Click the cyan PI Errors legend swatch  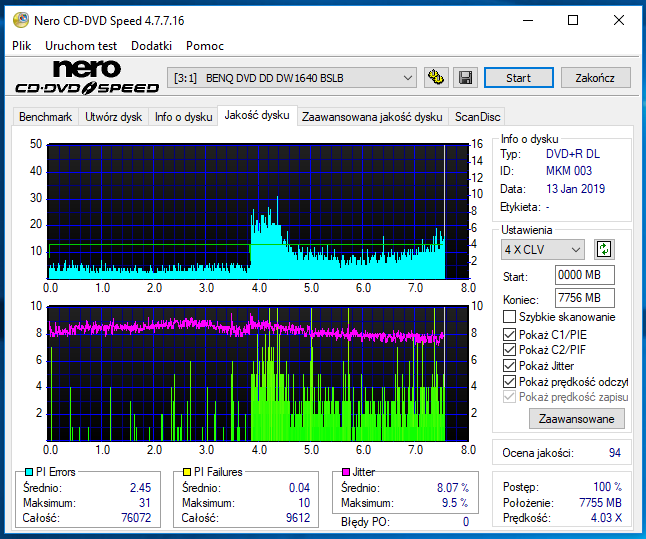[29, 472]
